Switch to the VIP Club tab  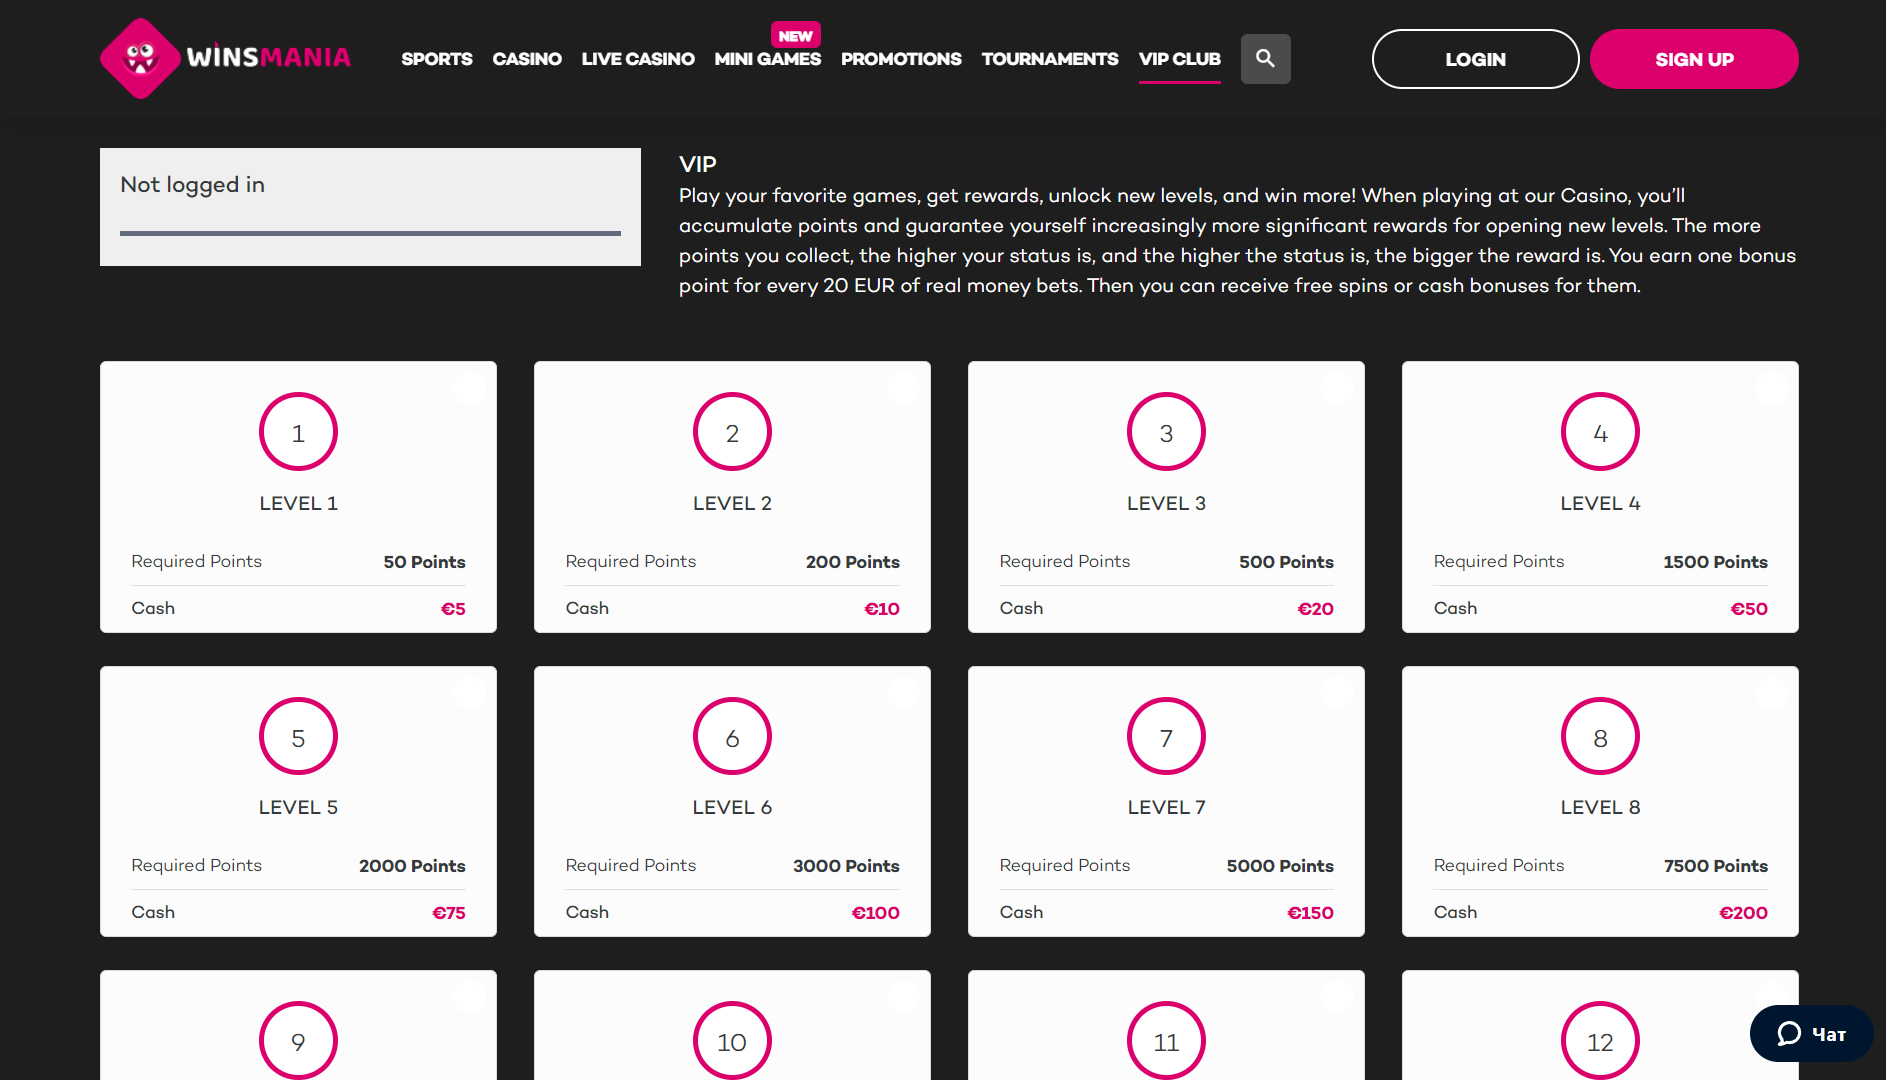(x=1179, y=59)
